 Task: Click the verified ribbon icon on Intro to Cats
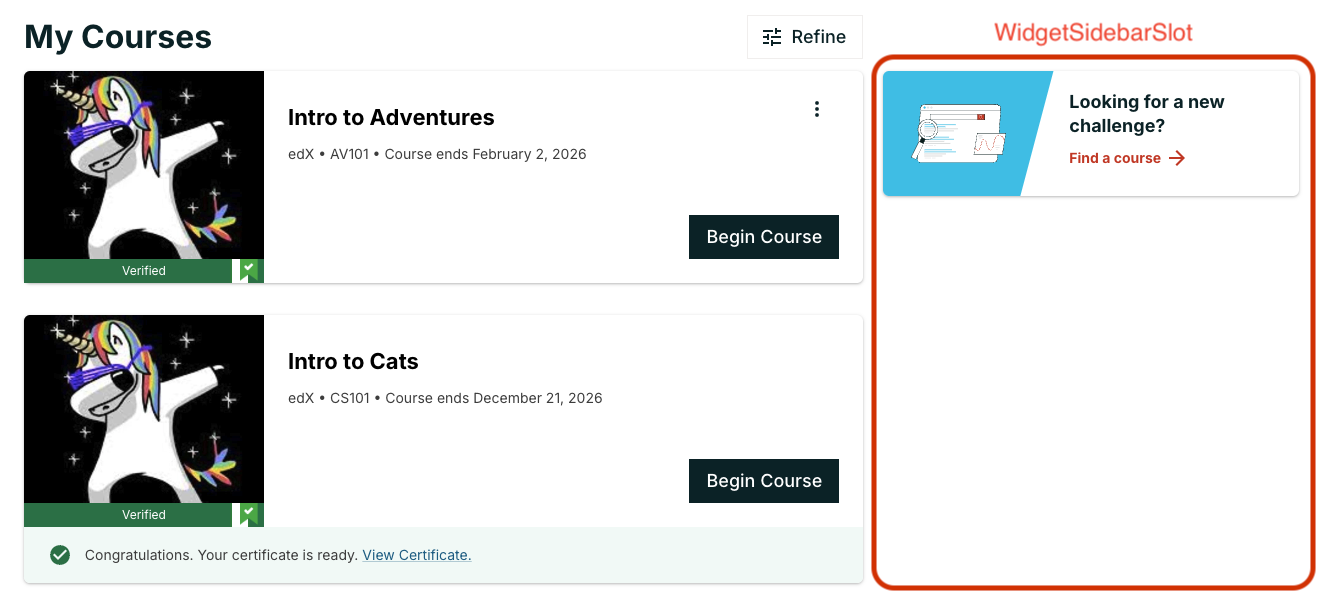249,514
